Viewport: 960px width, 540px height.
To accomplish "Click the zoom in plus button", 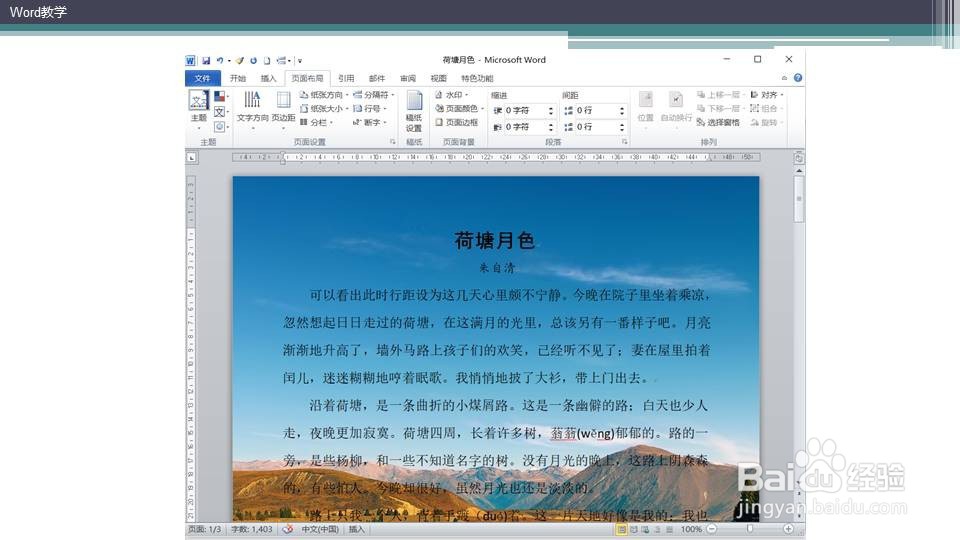I will click(789, 529).
